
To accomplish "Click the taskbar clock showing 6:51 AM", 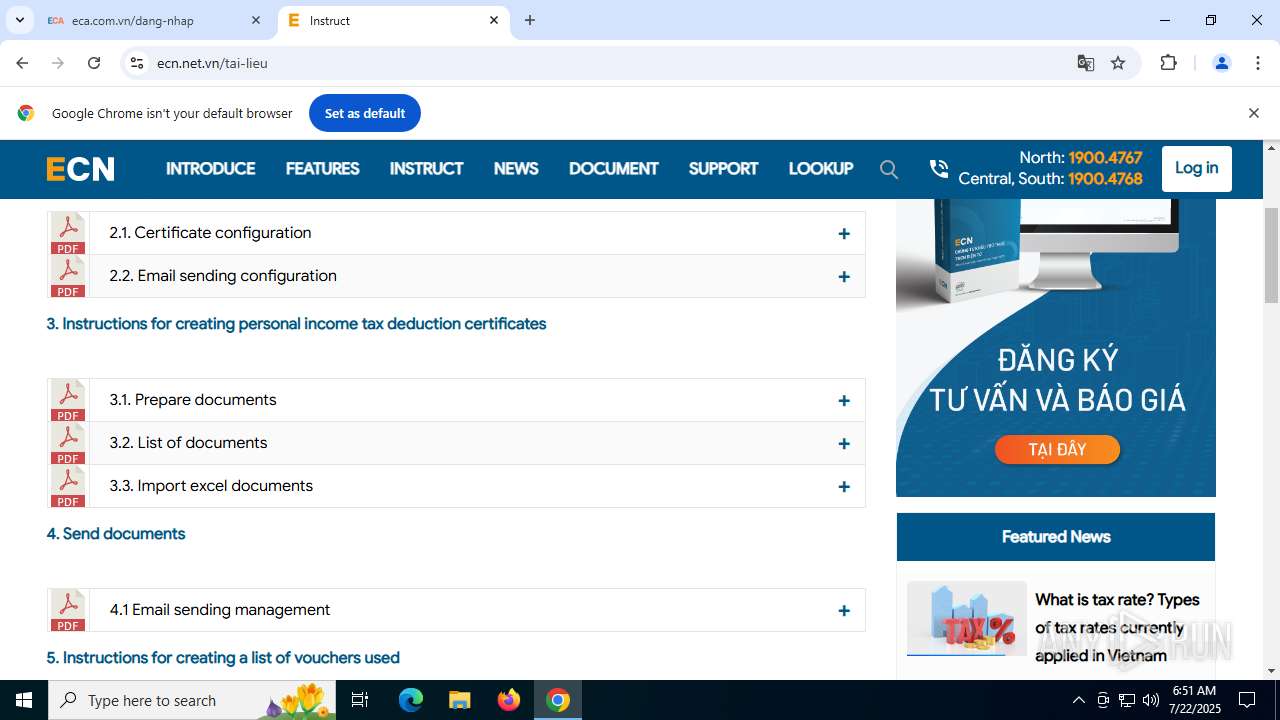I will pyautogui.click(x=1193, y=700).
